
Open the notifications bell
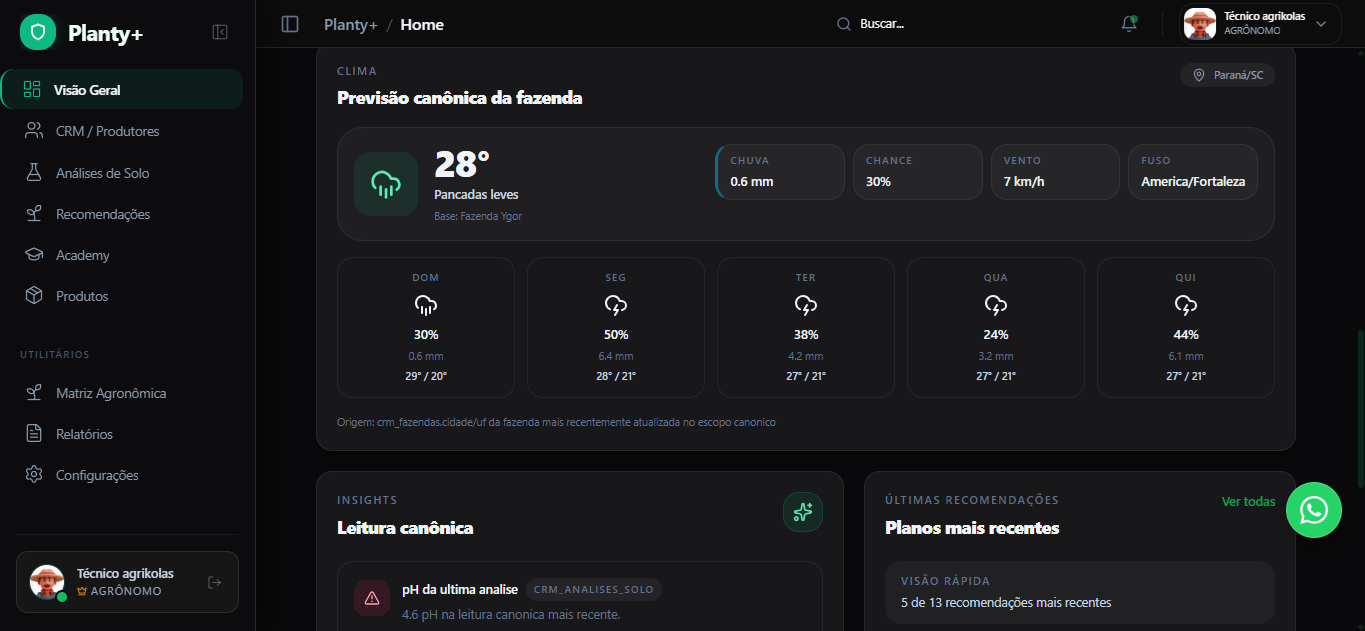[1129, 24]
